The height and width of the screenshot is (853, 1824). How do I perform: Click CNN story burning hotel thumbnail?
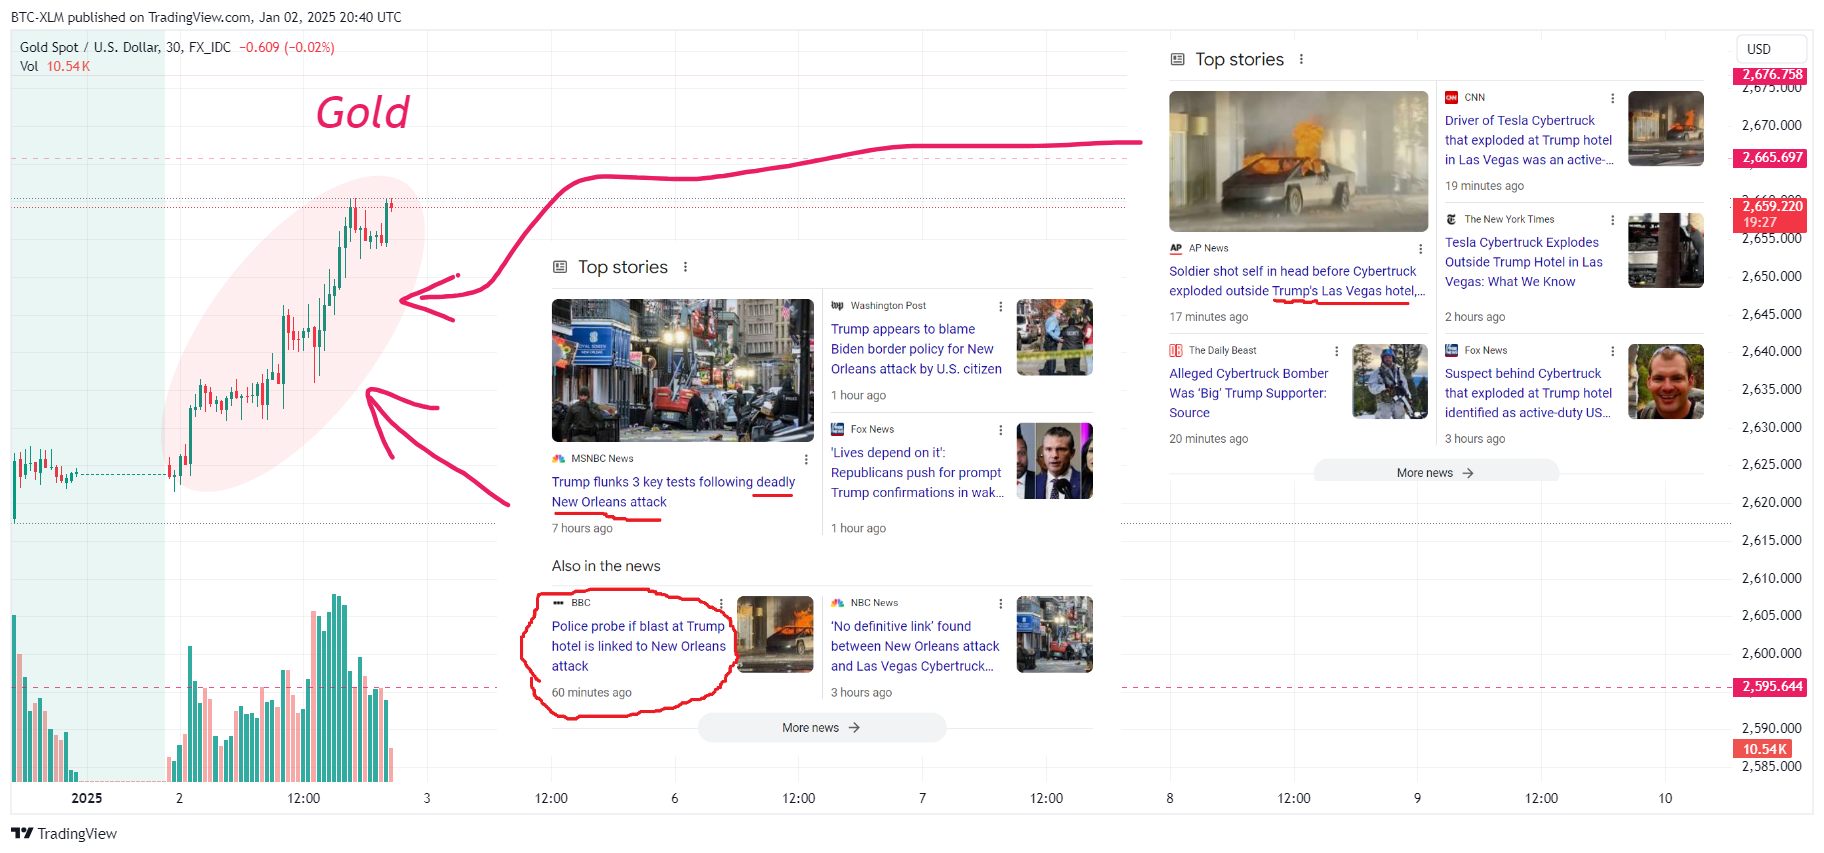[x=1665, y=128]
